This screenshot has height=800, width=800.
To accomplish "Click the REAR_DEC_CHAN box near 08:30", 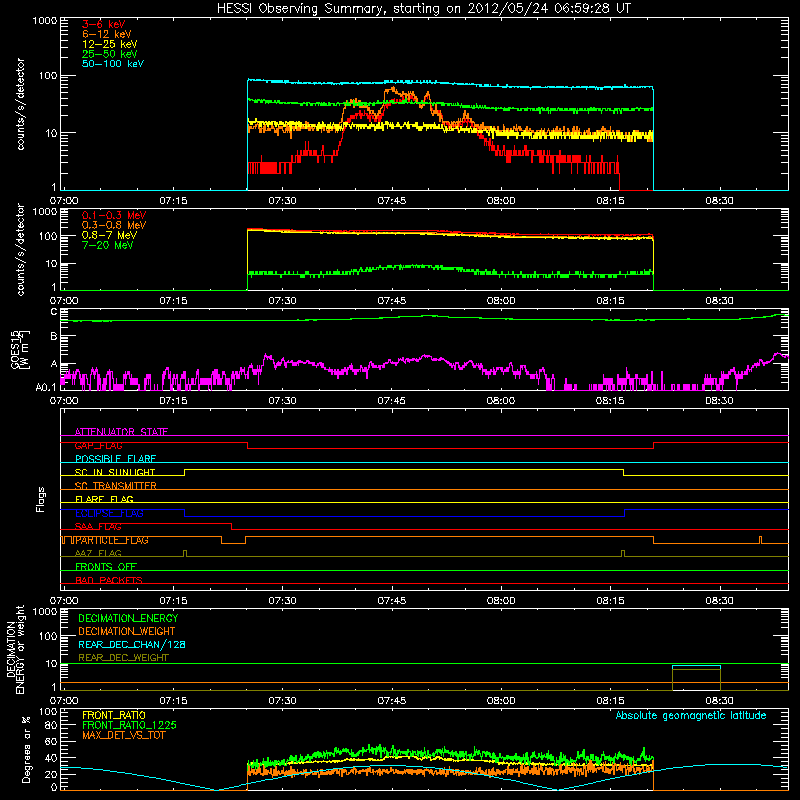I will [x=696, y=678].
